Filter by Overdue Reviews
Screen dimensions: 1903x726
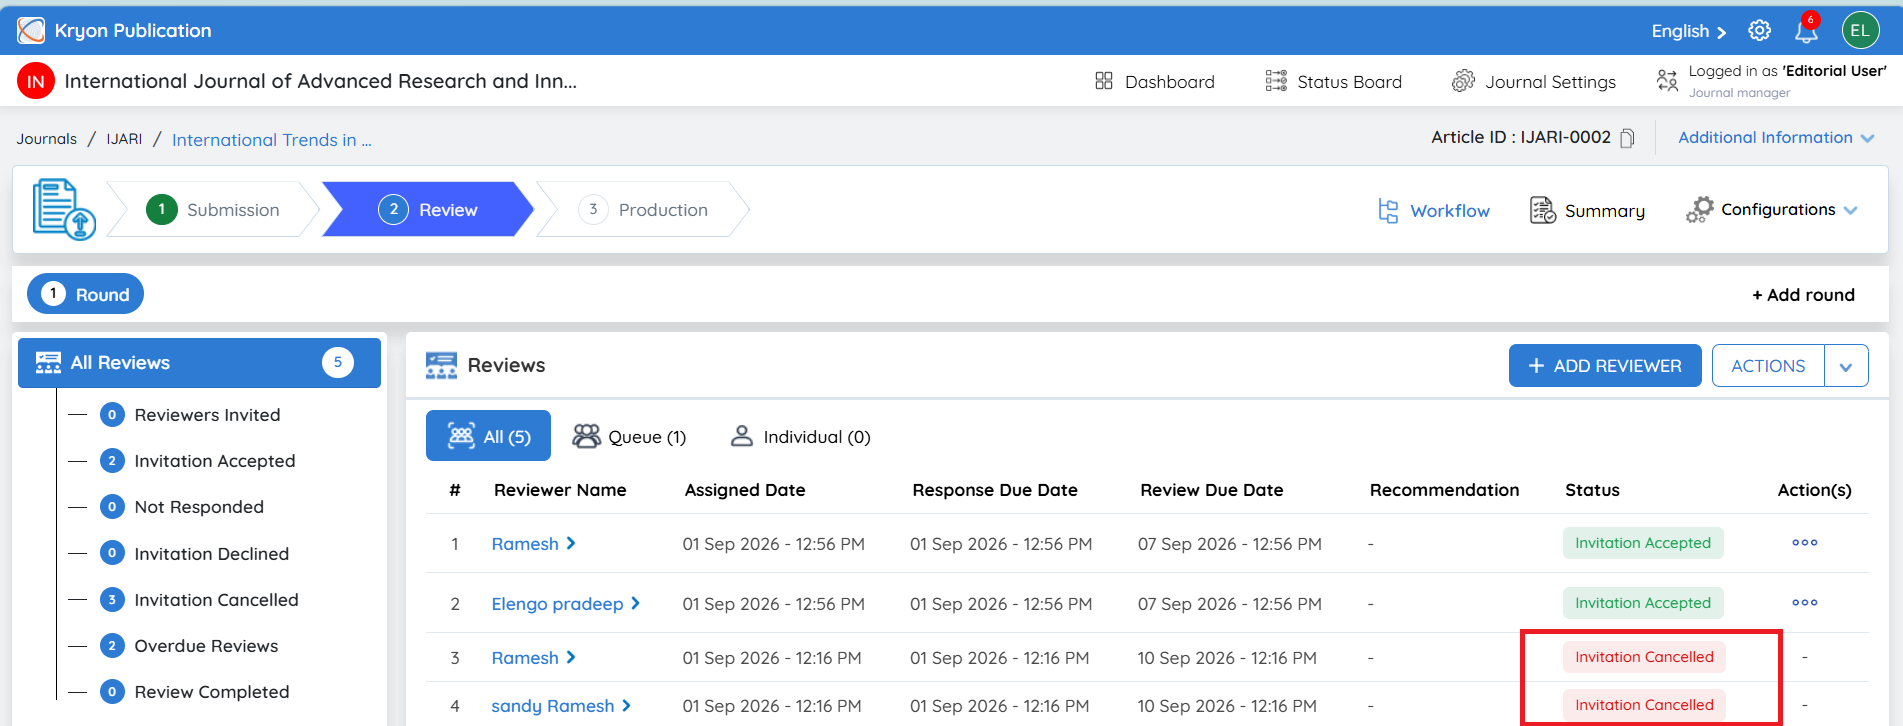(189, 646)
